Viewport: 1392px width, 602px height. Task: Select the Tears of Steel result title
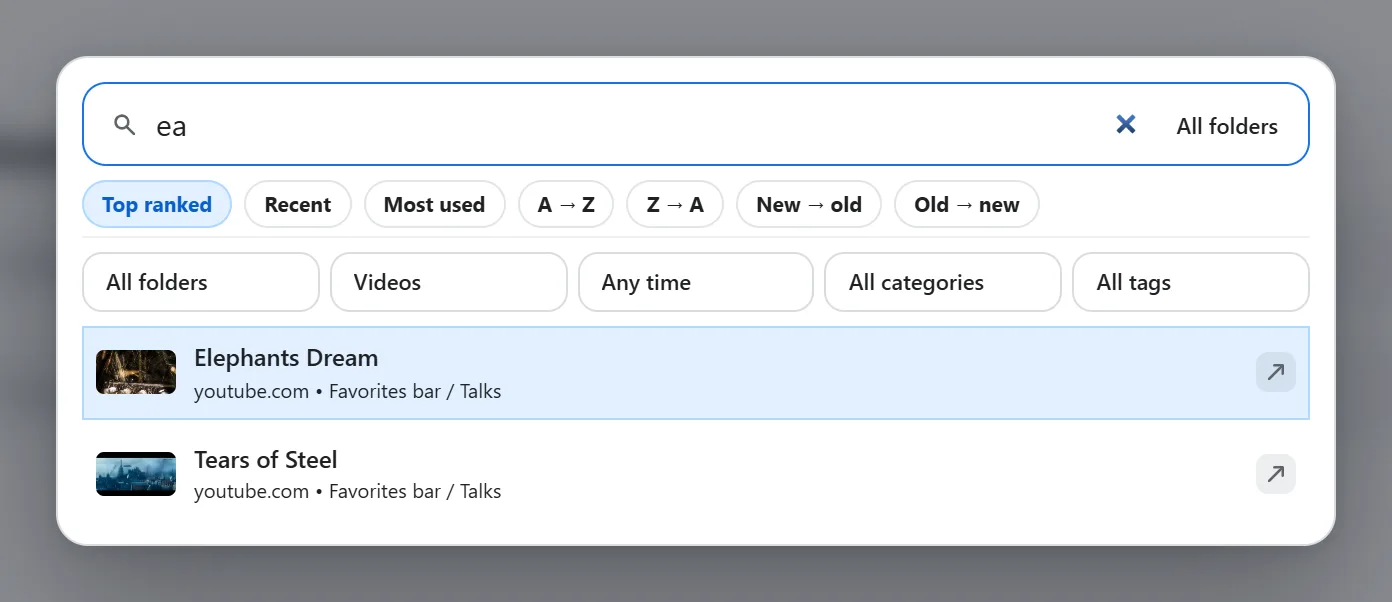(x=266, y=460)
